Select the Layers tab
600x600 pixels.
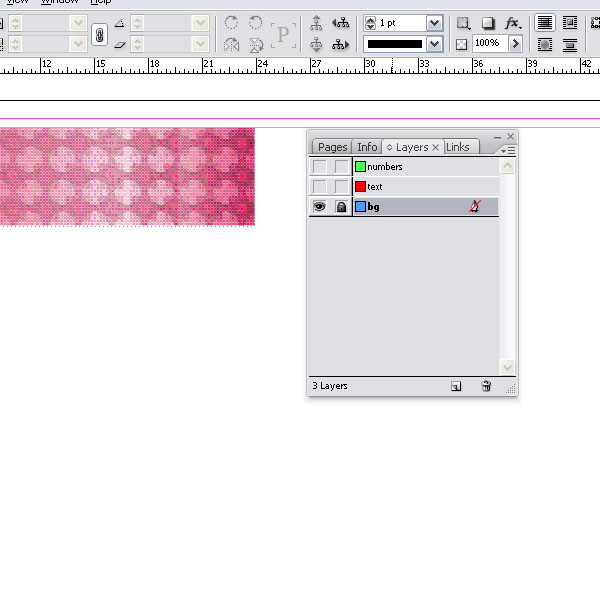[x=412, y=147]
